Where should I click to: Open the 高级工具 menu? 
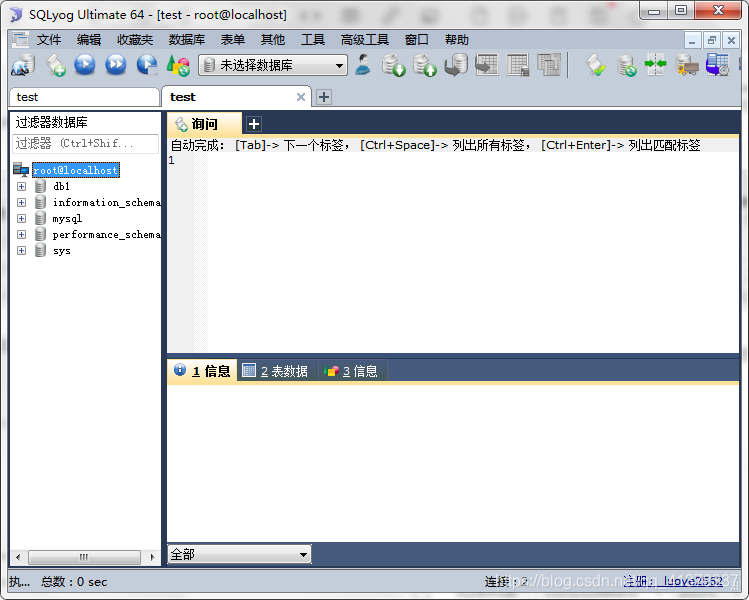365,40
